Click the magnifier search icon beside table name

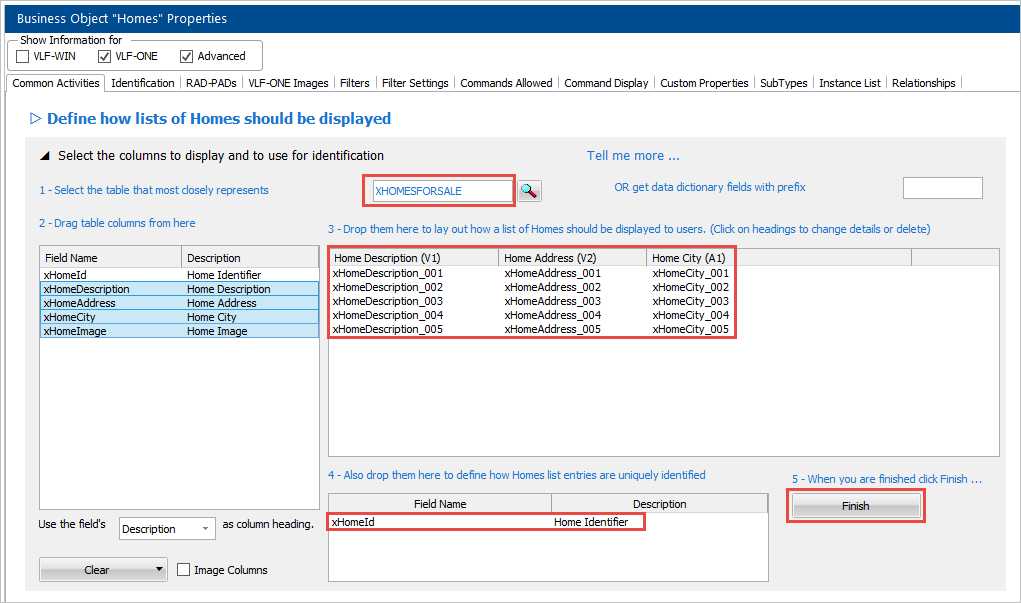coord(529,190)
